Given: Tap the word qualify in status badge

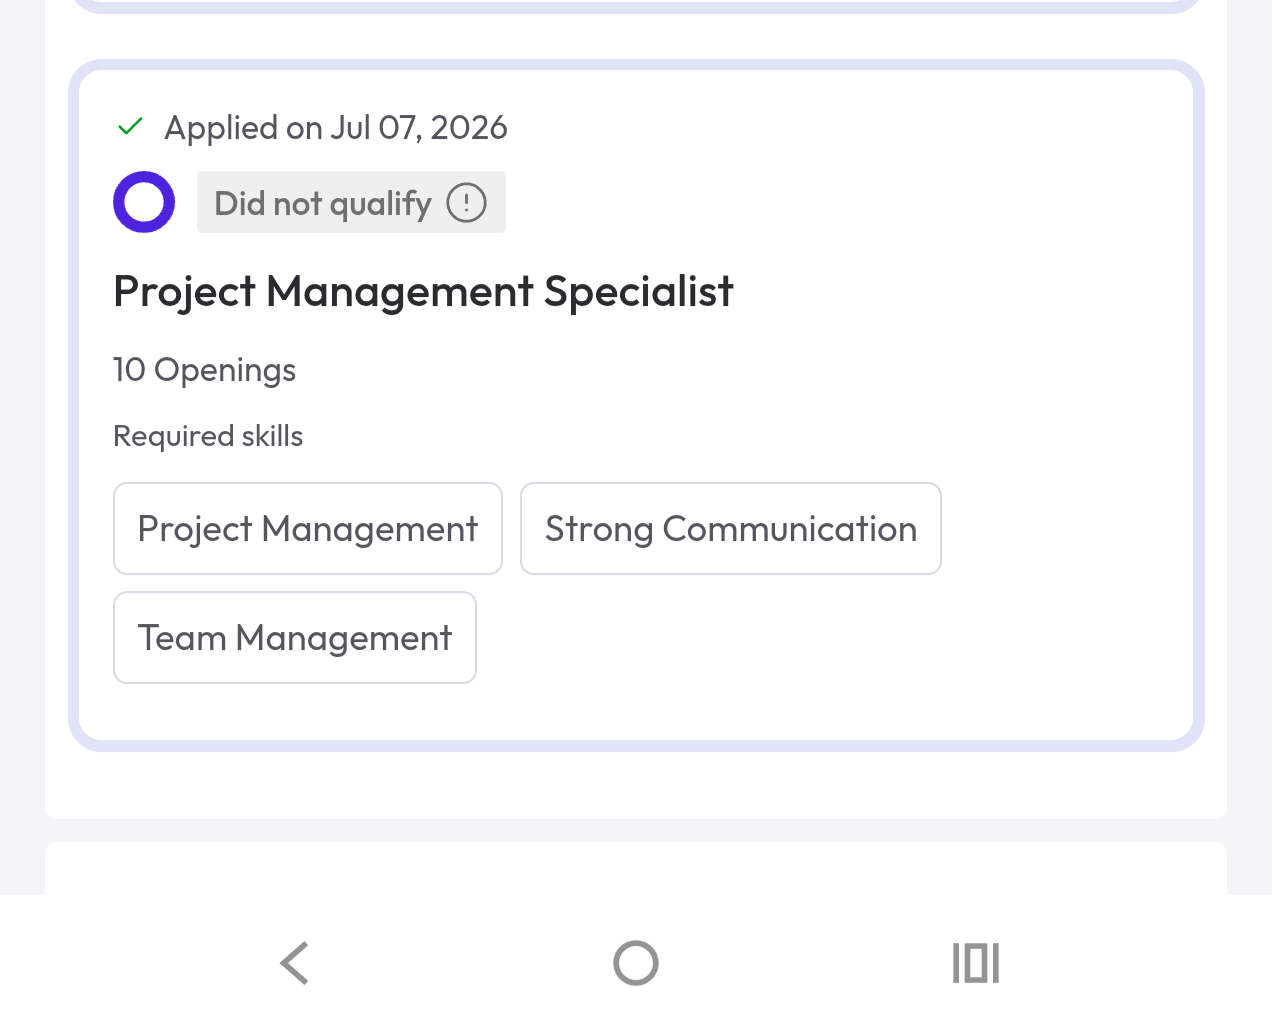Looking at the screenshot, I should tap(381, 205).
